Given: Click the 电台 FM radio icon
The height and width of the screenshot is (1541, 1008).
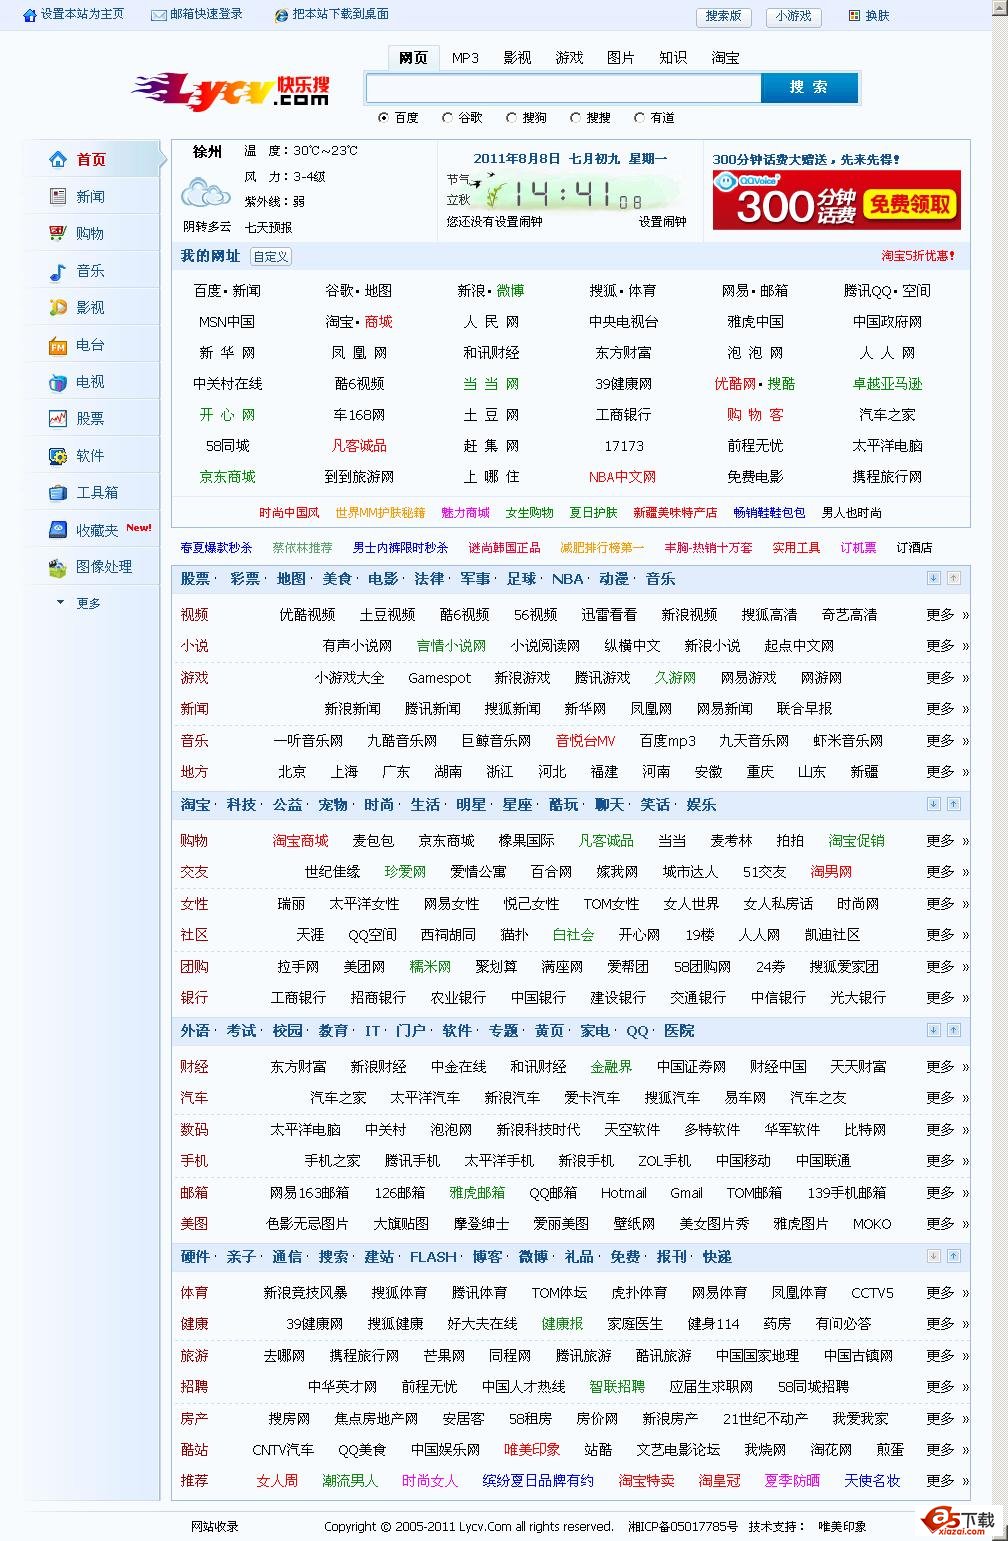Looking at the screenshot, I should (58, 346).
